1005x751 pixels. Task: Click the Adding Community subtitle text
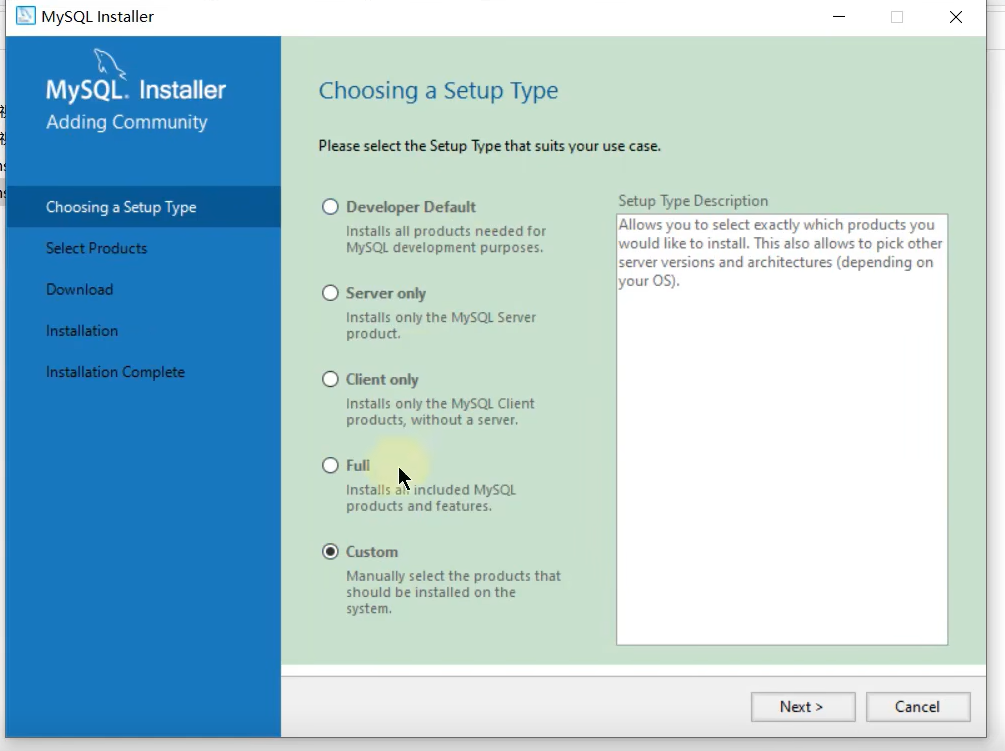coord(126,122)
